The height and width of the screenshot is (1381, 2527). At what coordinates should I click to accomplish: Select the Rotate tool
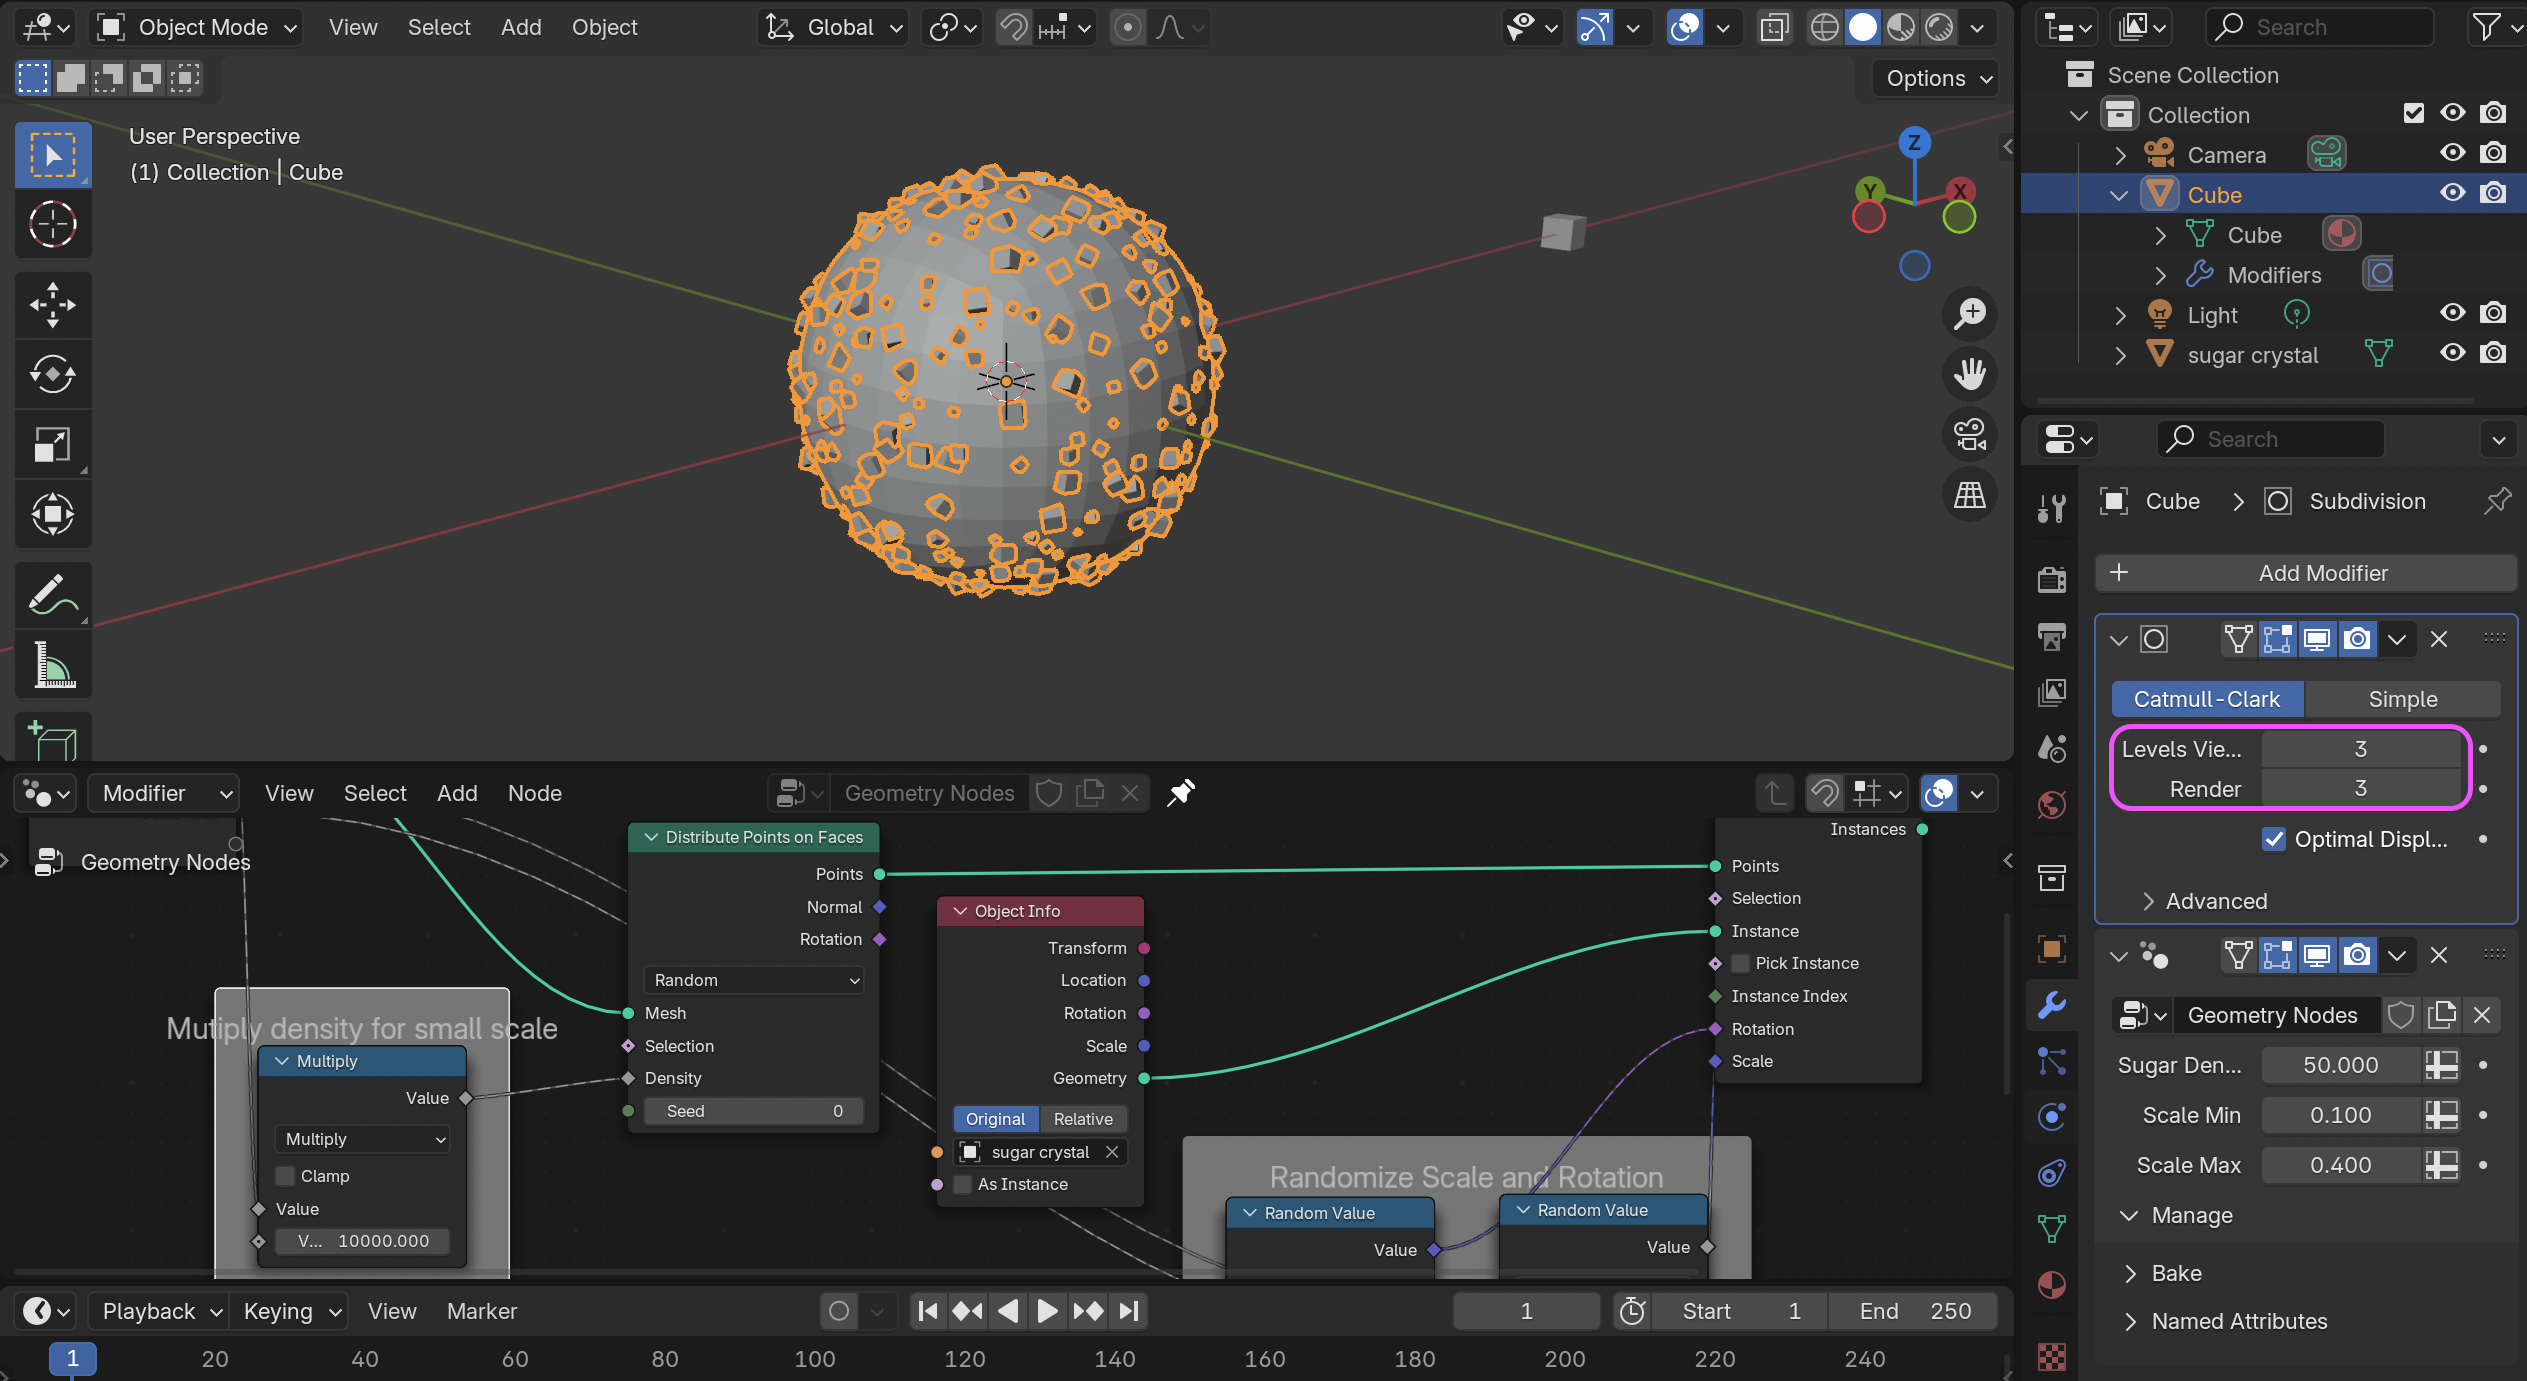(52, 374)
